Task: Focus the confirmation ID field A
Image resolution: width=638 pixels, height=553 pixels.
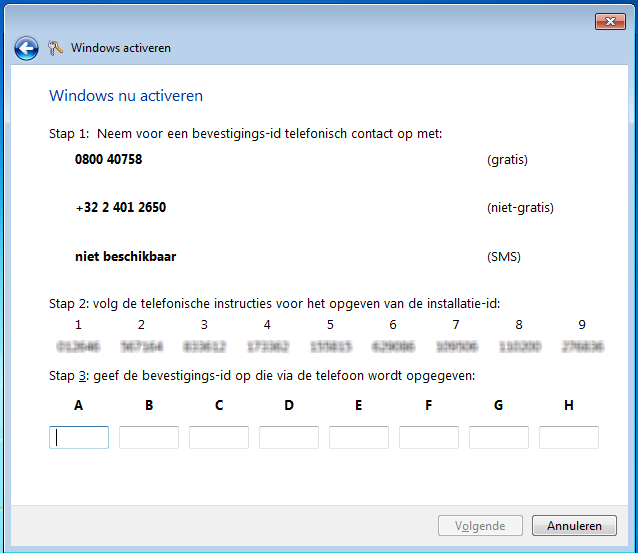Action: [x=79, y=437]
